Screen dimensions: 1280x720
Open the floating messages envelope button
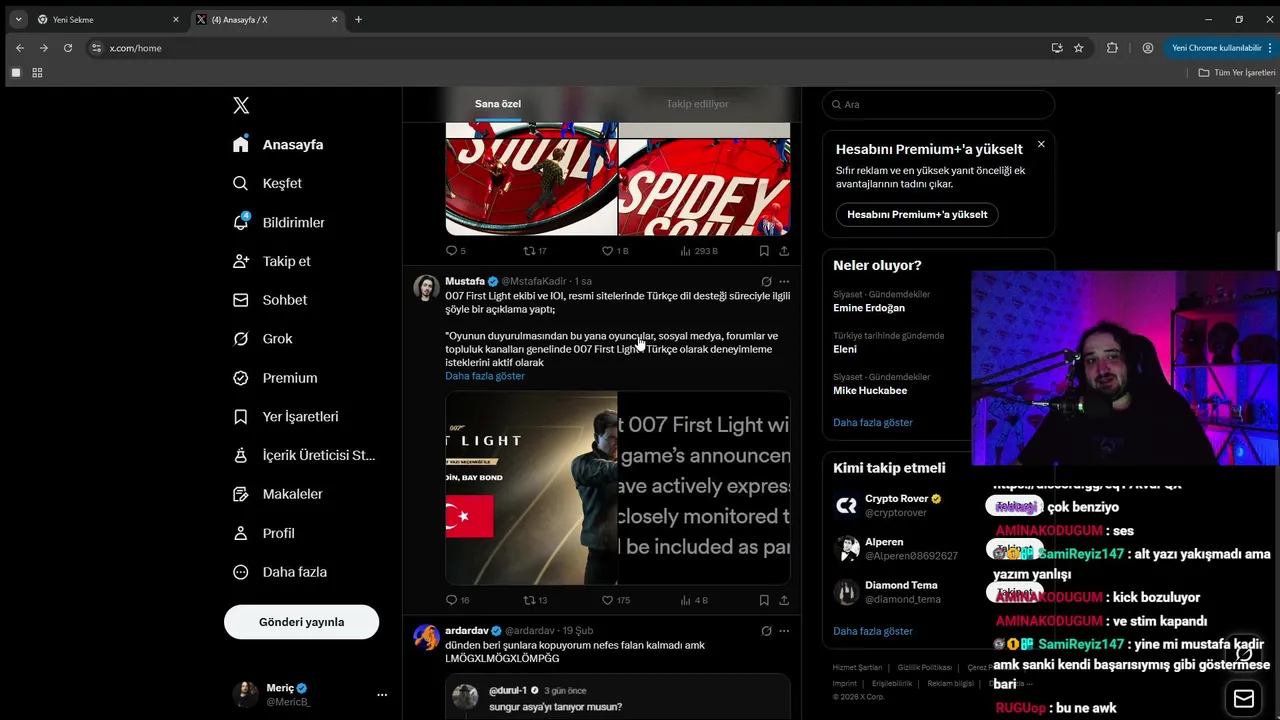point(1244,698)
